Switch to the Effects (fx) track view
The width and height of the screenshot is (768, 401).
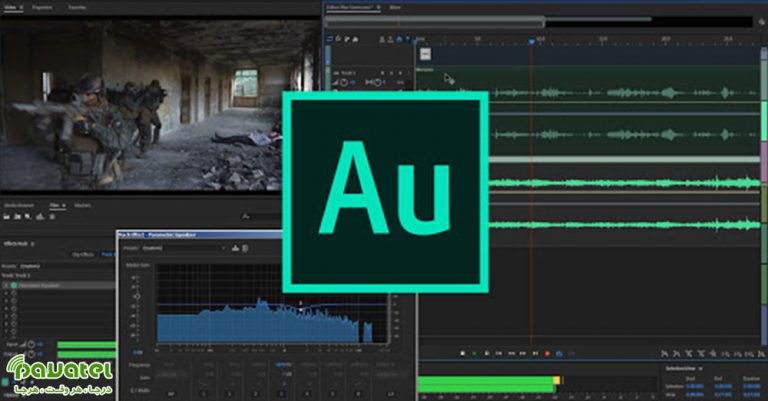point(338,39)
